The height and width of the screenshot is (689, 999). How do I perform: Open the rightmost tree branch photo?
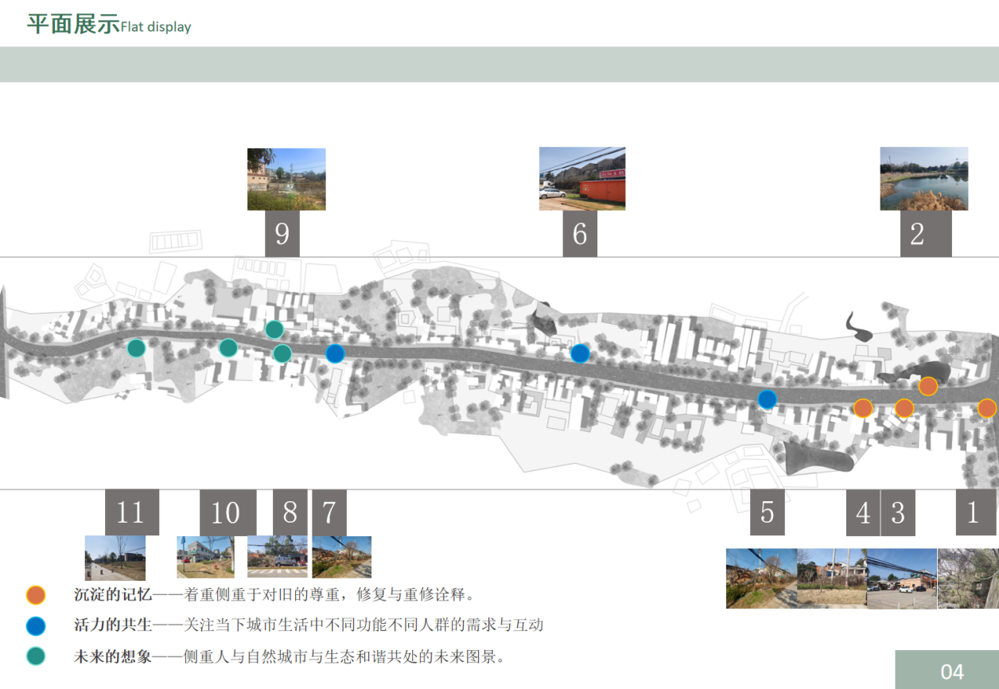[x=968, y=579]
